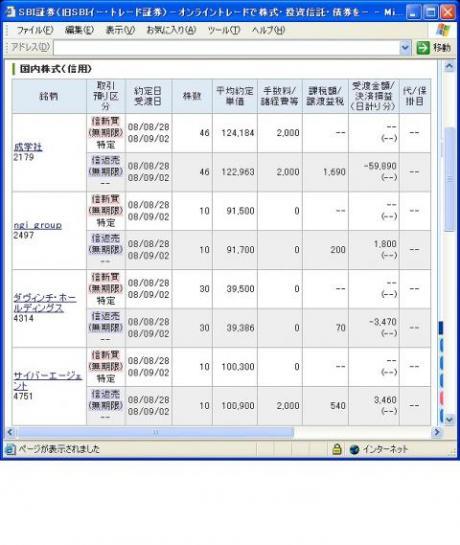
Task: Expand the address bar history dropdown
Action: coord(405,48)
